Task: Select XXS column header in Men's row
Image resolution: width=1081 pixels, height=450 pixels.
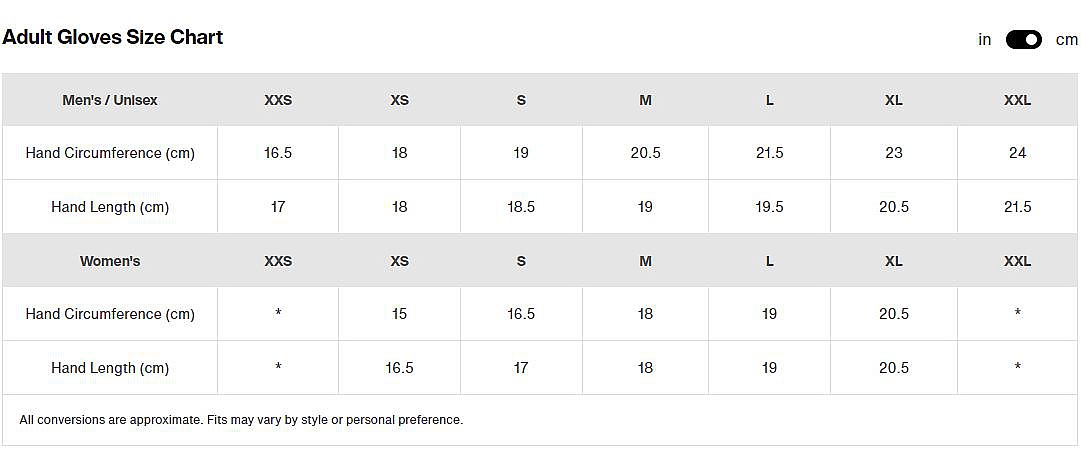Action: [278, 100]
